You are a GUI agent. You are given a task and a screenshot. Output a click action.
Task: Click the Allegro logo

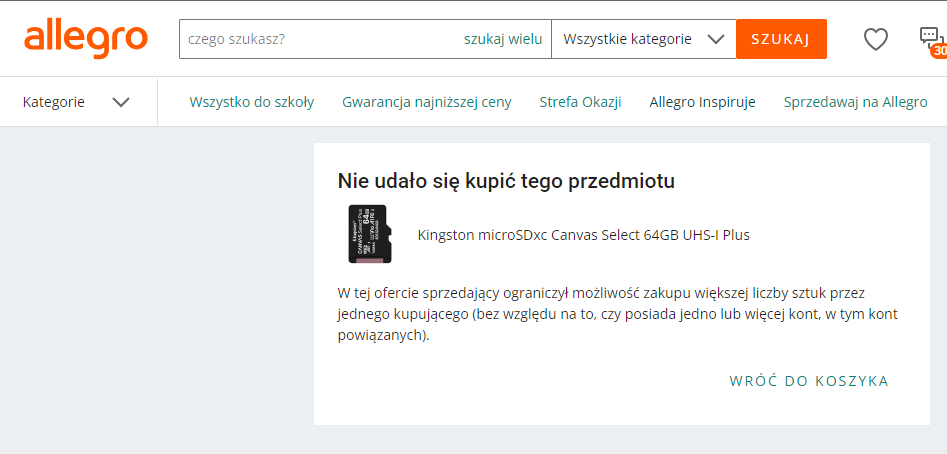point(86,39)
